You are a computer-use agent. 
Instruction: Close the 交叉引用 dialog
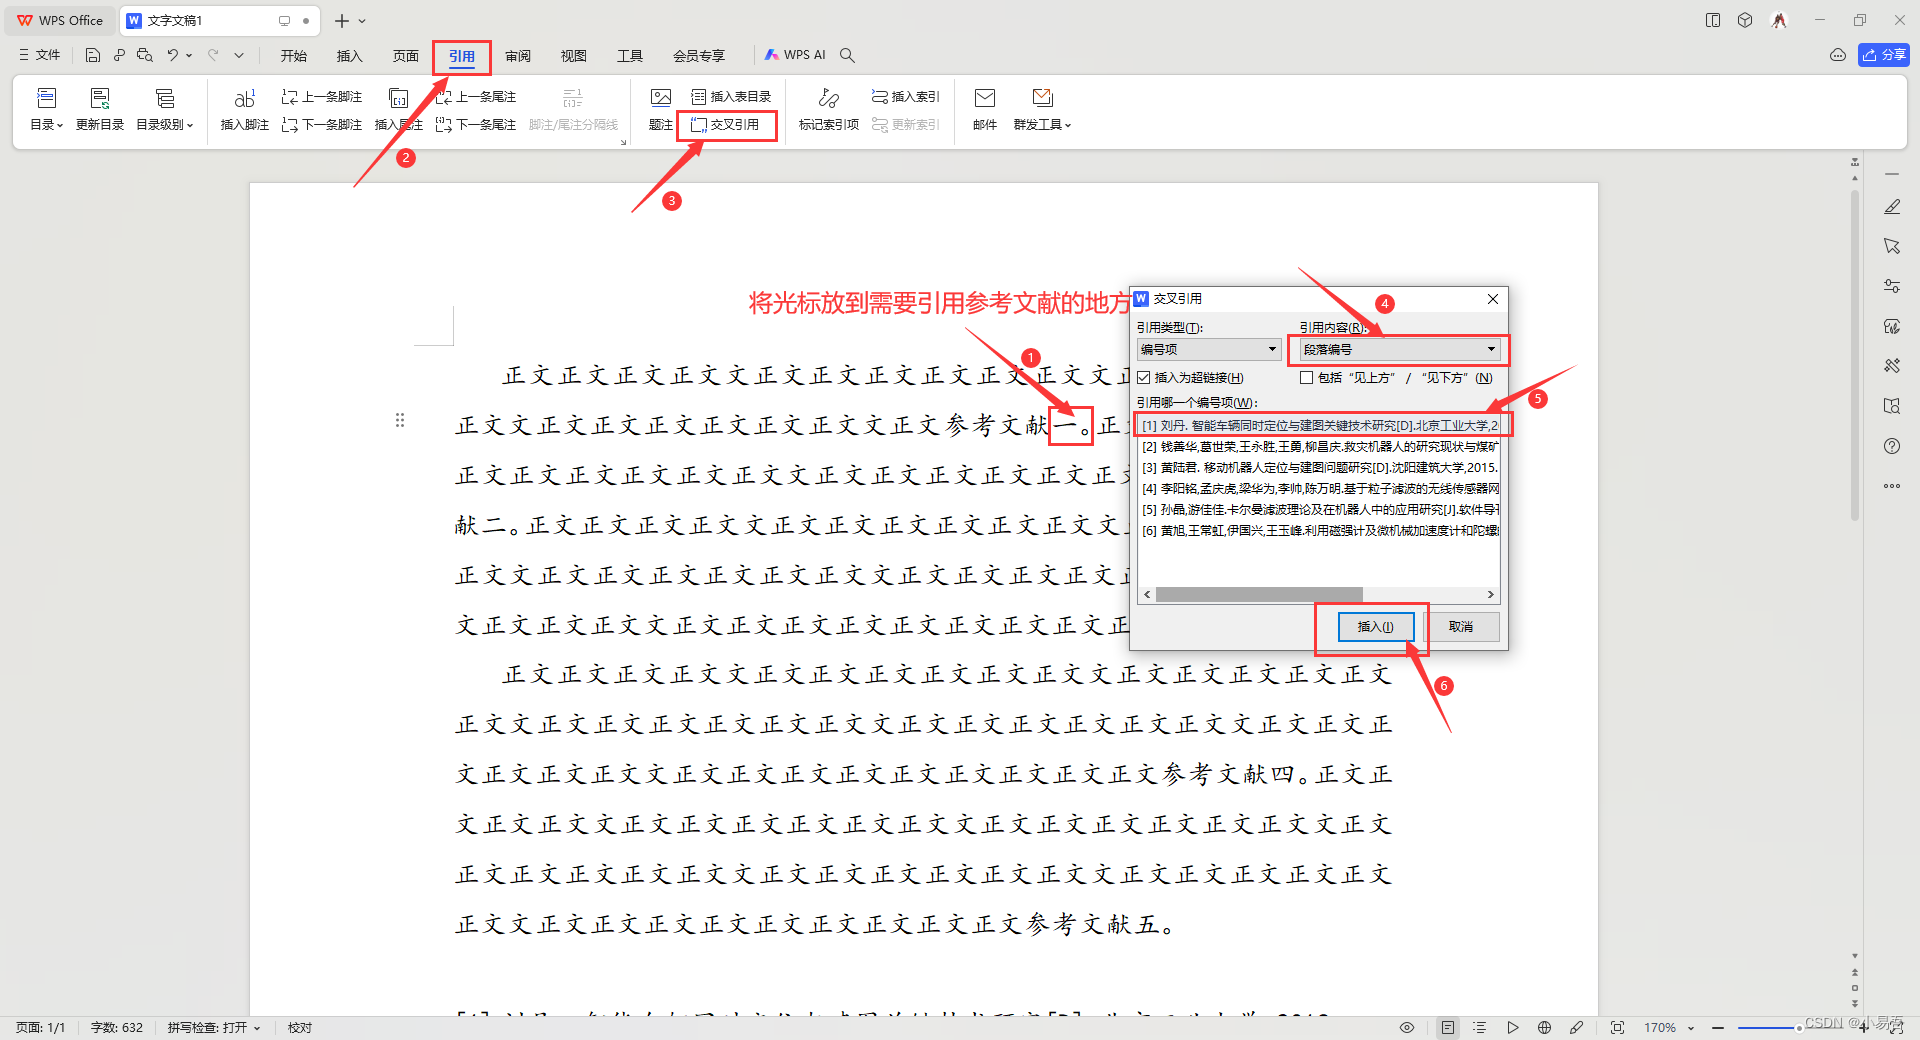tap(1492, 299)
